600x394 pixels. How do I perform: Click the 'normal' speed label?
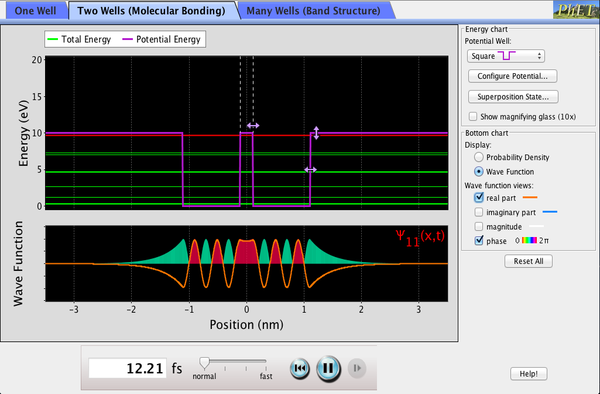[x=204, y=376]
